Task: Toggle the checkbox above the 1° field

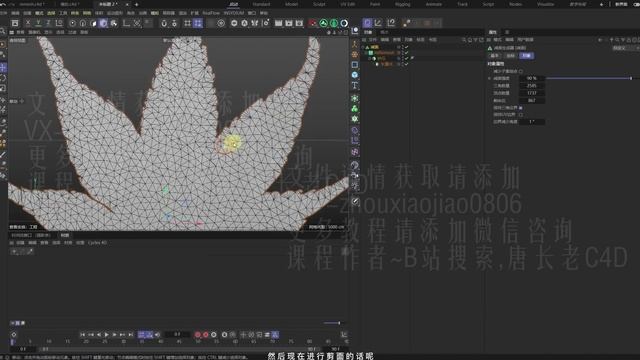Action: coord(520,115)
